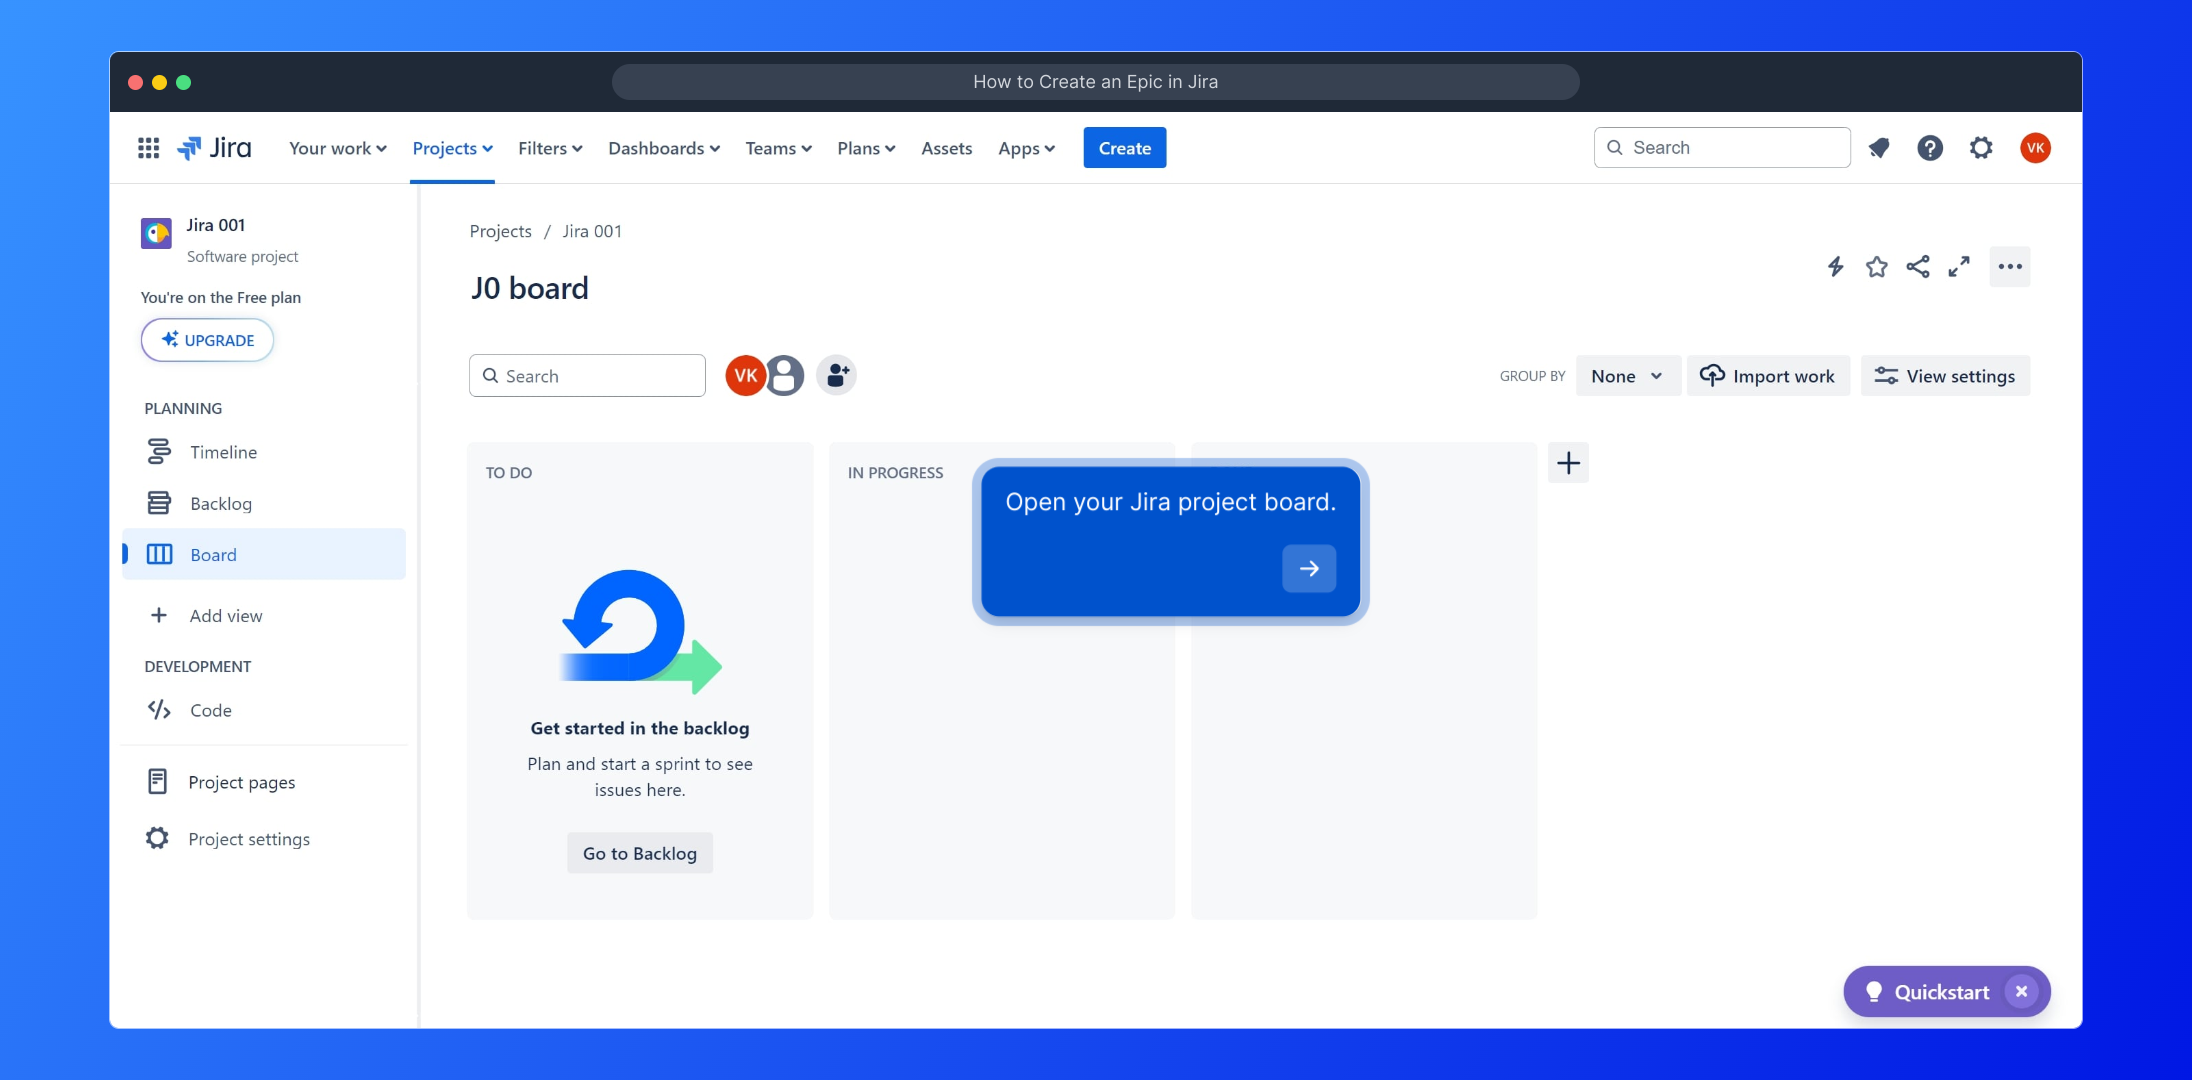The height and width of the screenshot is (1080, 2192).
Task: Open the help question mark icon
Action: [x=1930, y=148]
